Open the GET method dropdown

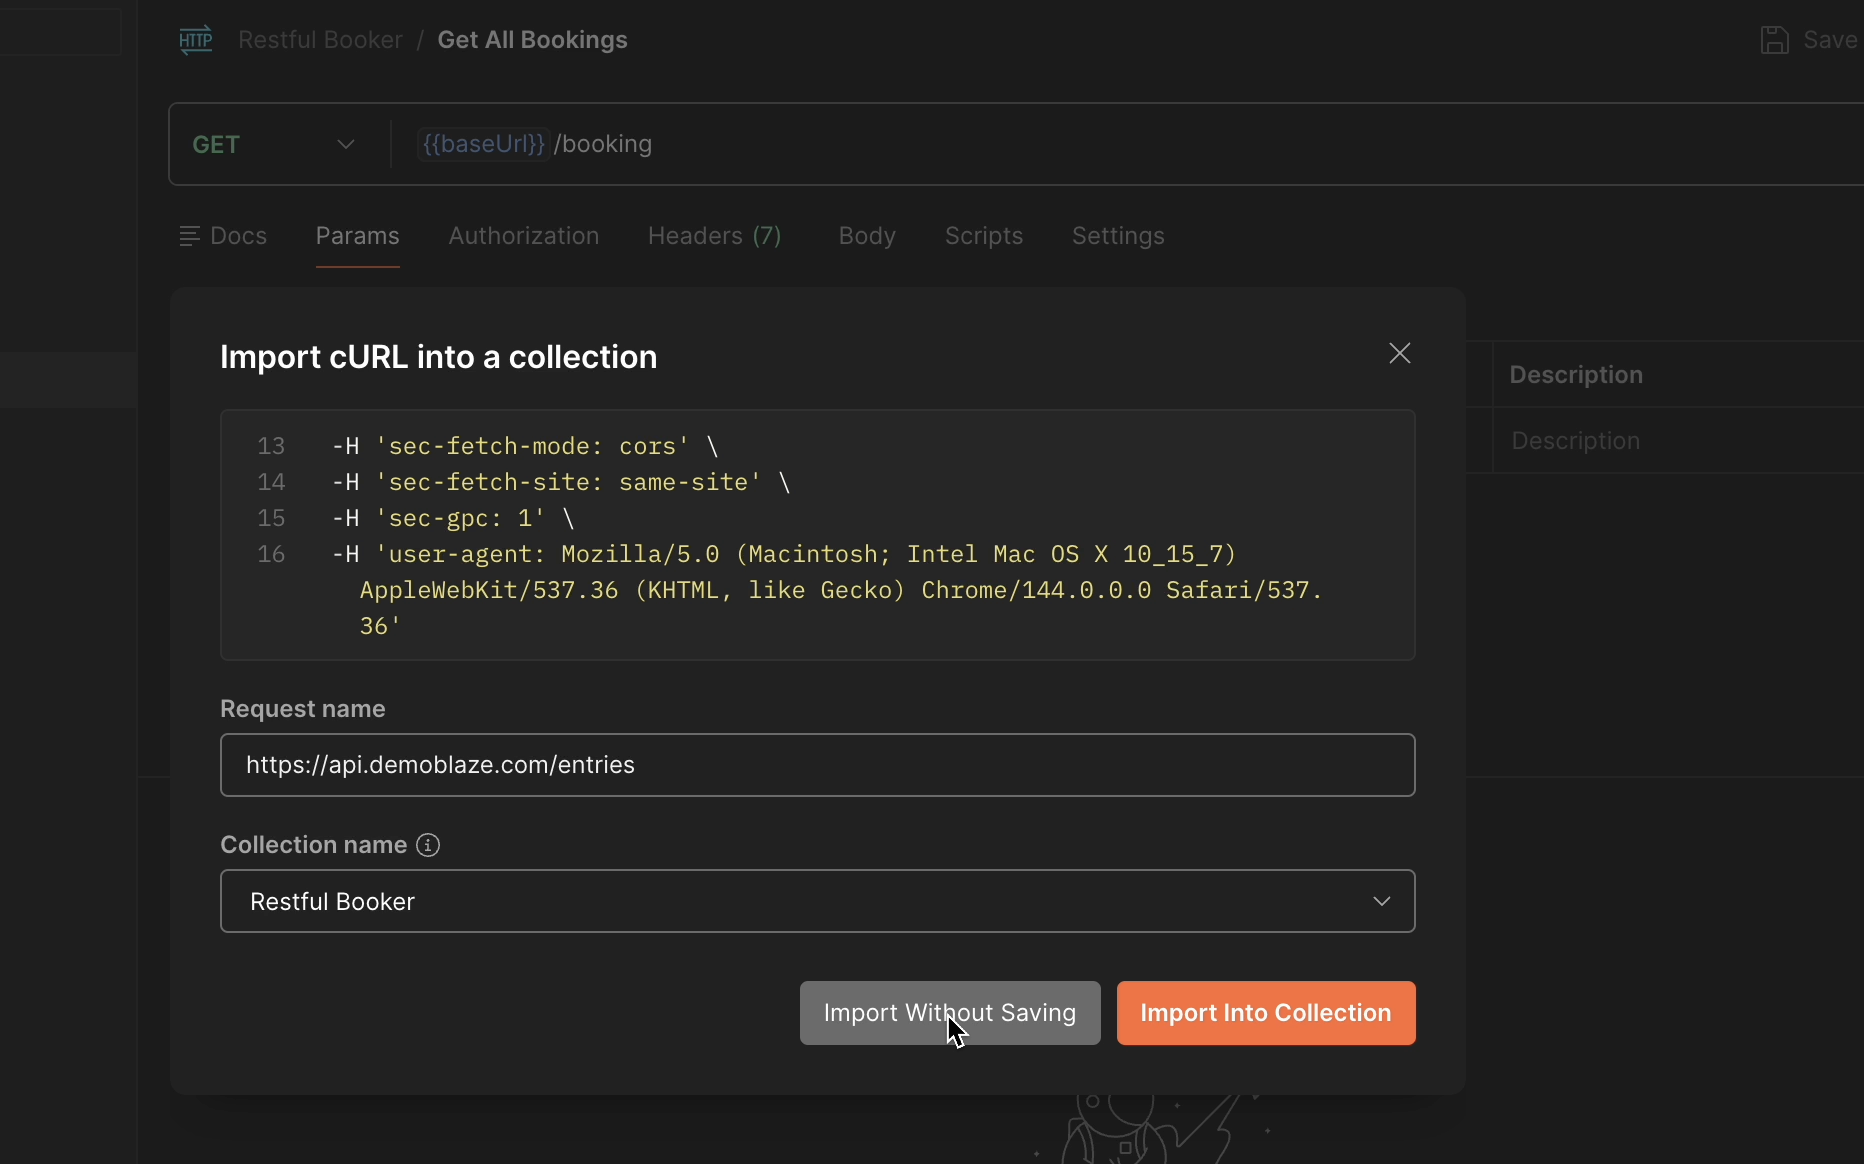click(x=345, y=144)
